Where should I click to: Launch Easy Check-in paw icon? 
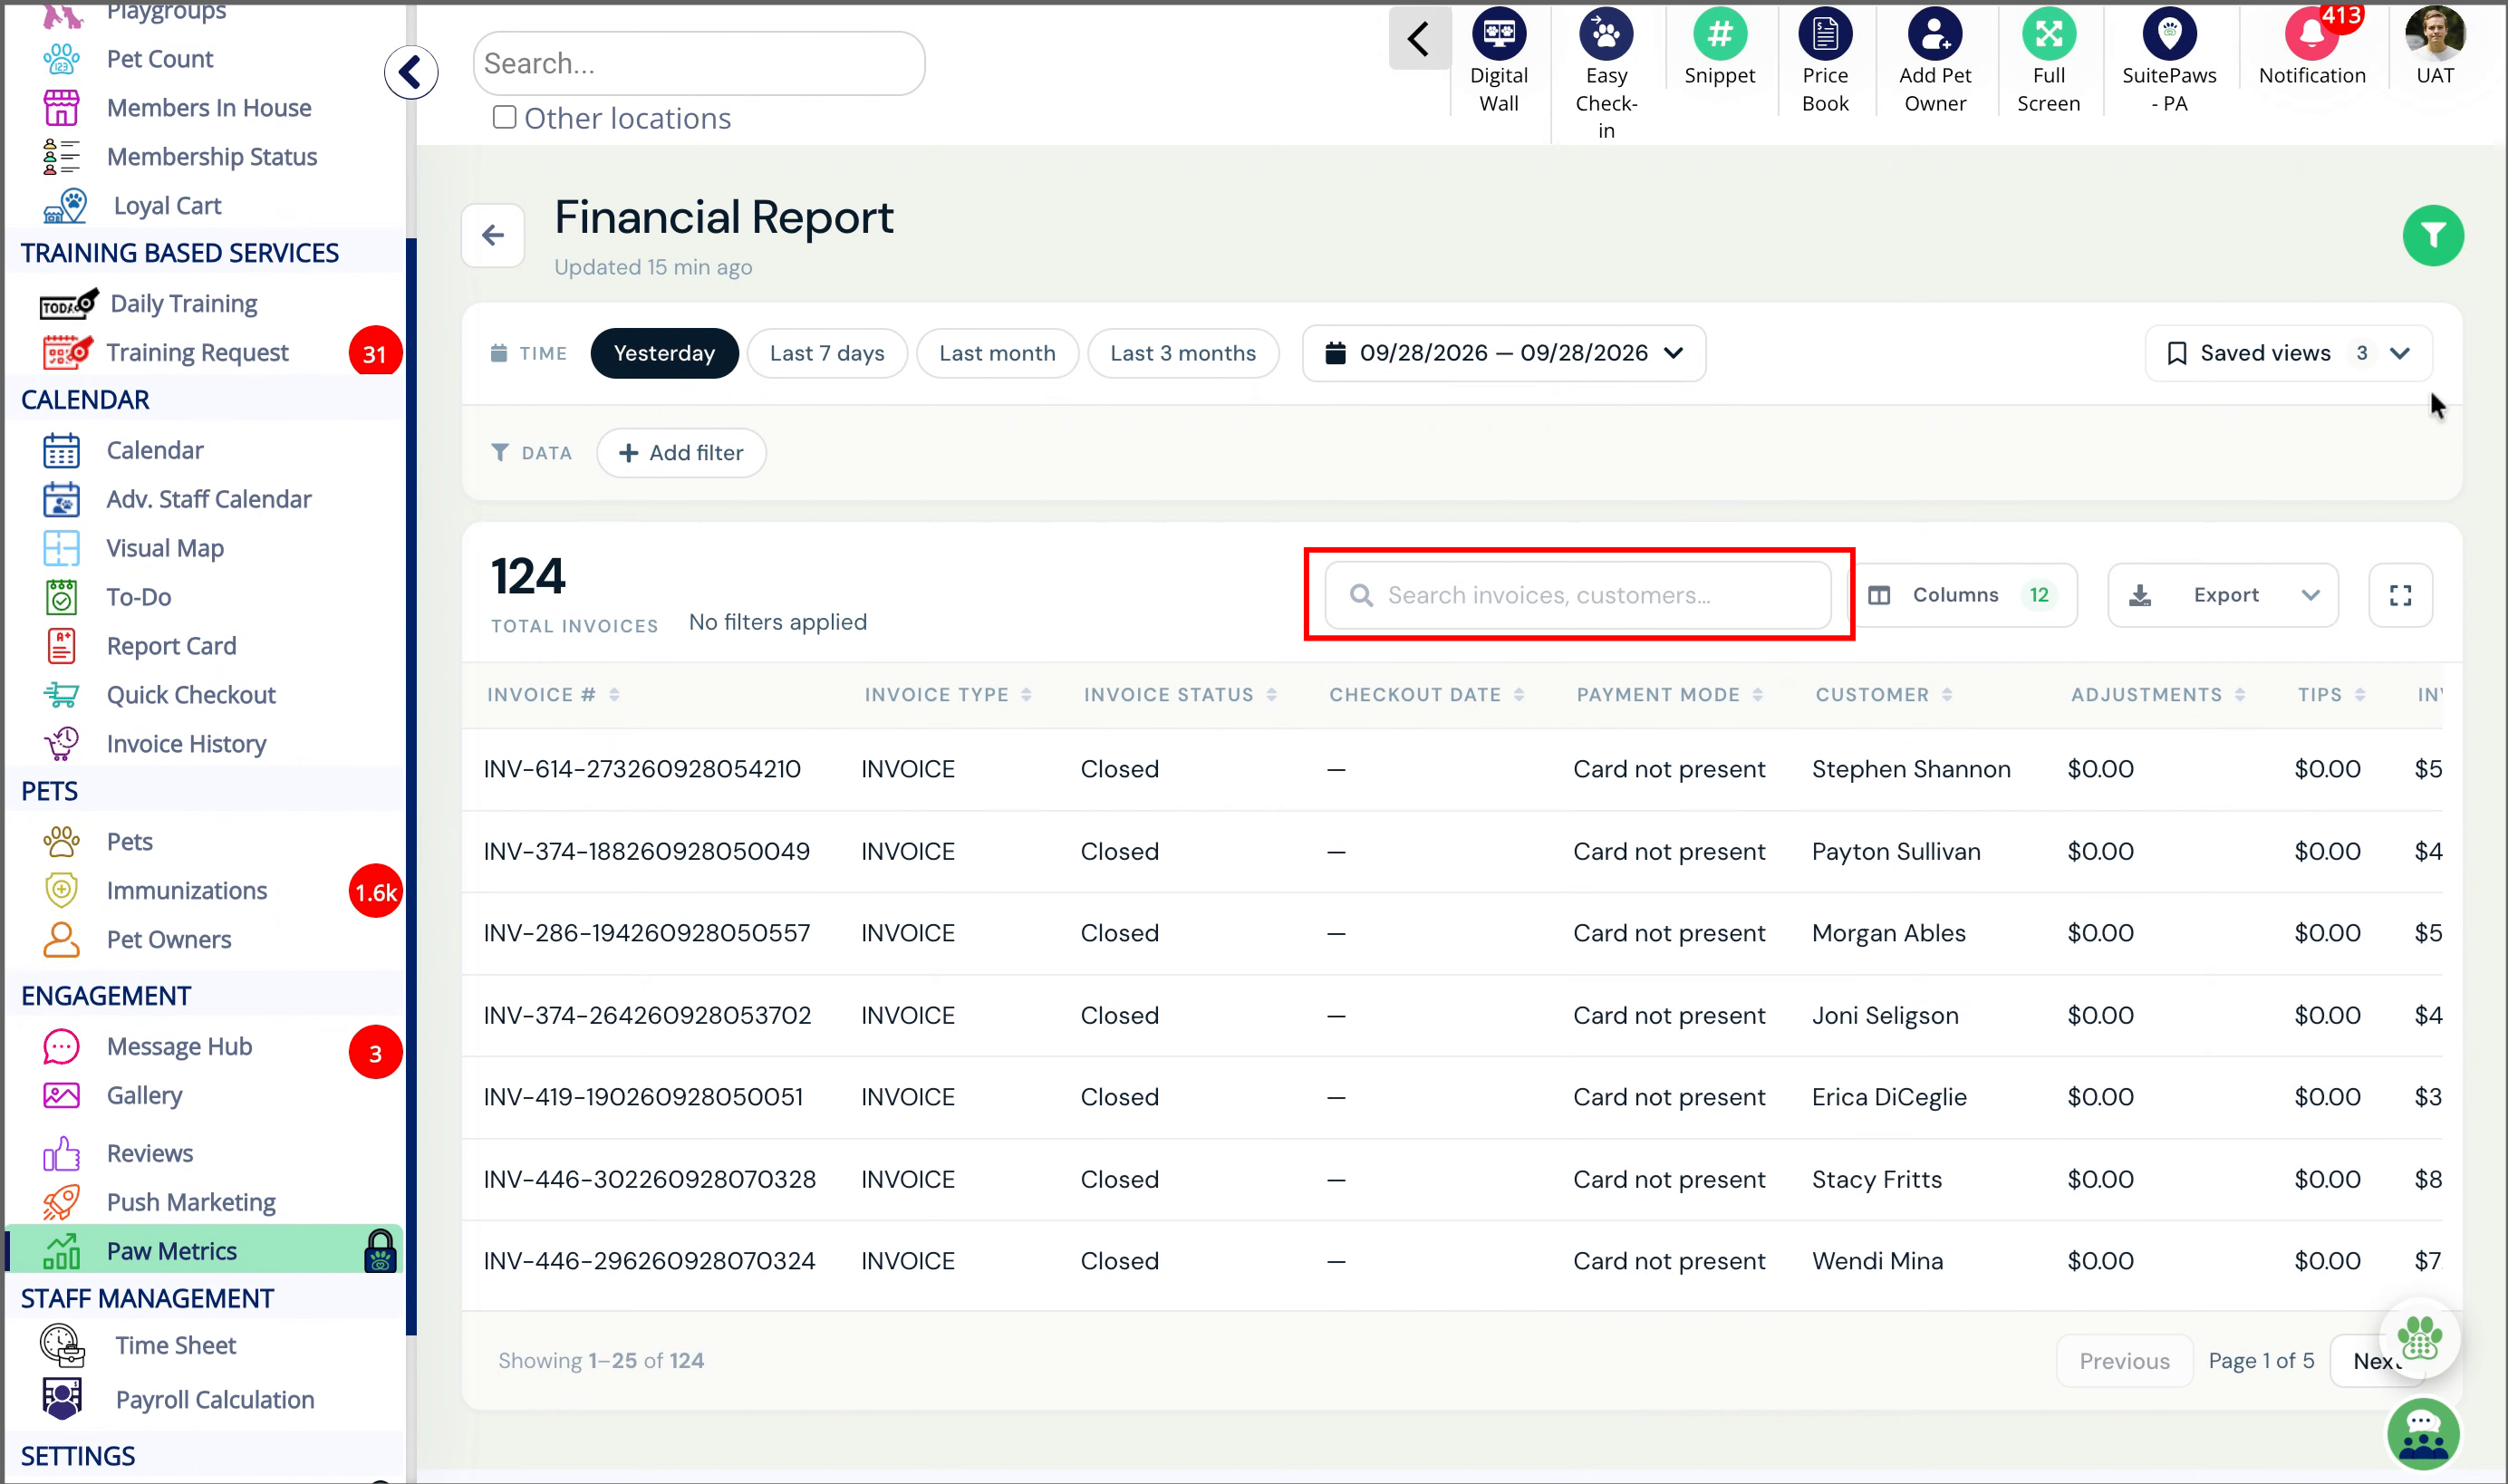point(1605,35)
